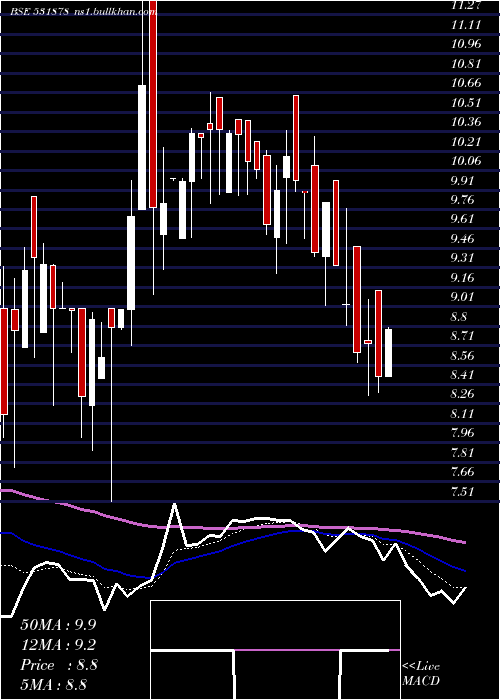Select the 10.06 price level label
The image size is (500, 700).
click(x=466, y=161)
